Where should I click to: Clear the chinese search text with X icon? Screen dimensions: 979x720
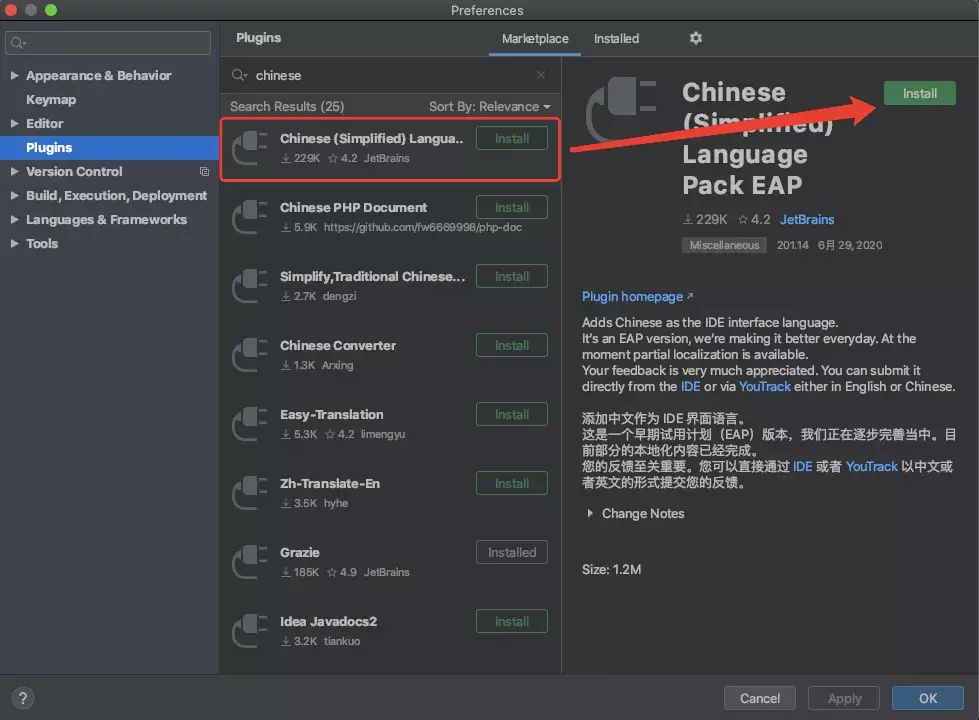coord(541,75)
